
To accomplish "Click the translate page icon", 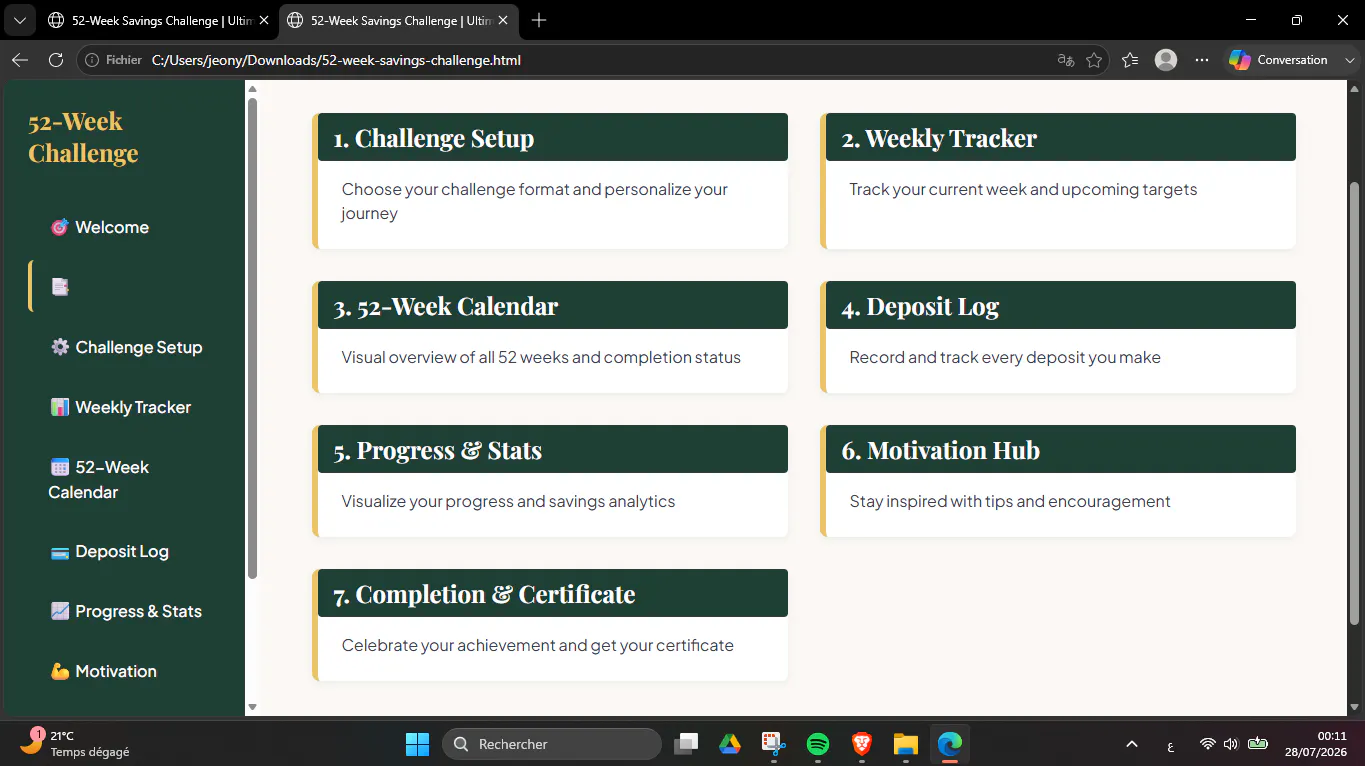I will (x=1066, y=60).
